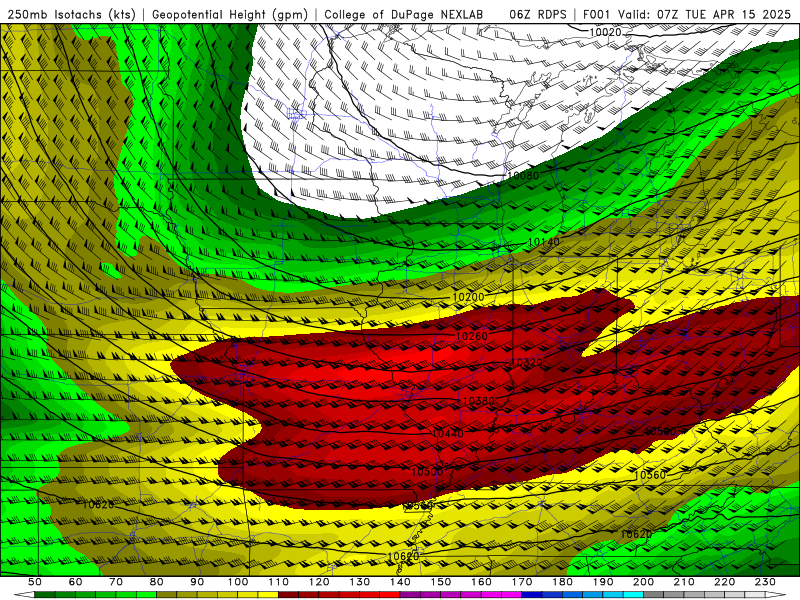Select the 100 legend value
Image resolution: width=800 pixels, height=600 pixels.
238,582
